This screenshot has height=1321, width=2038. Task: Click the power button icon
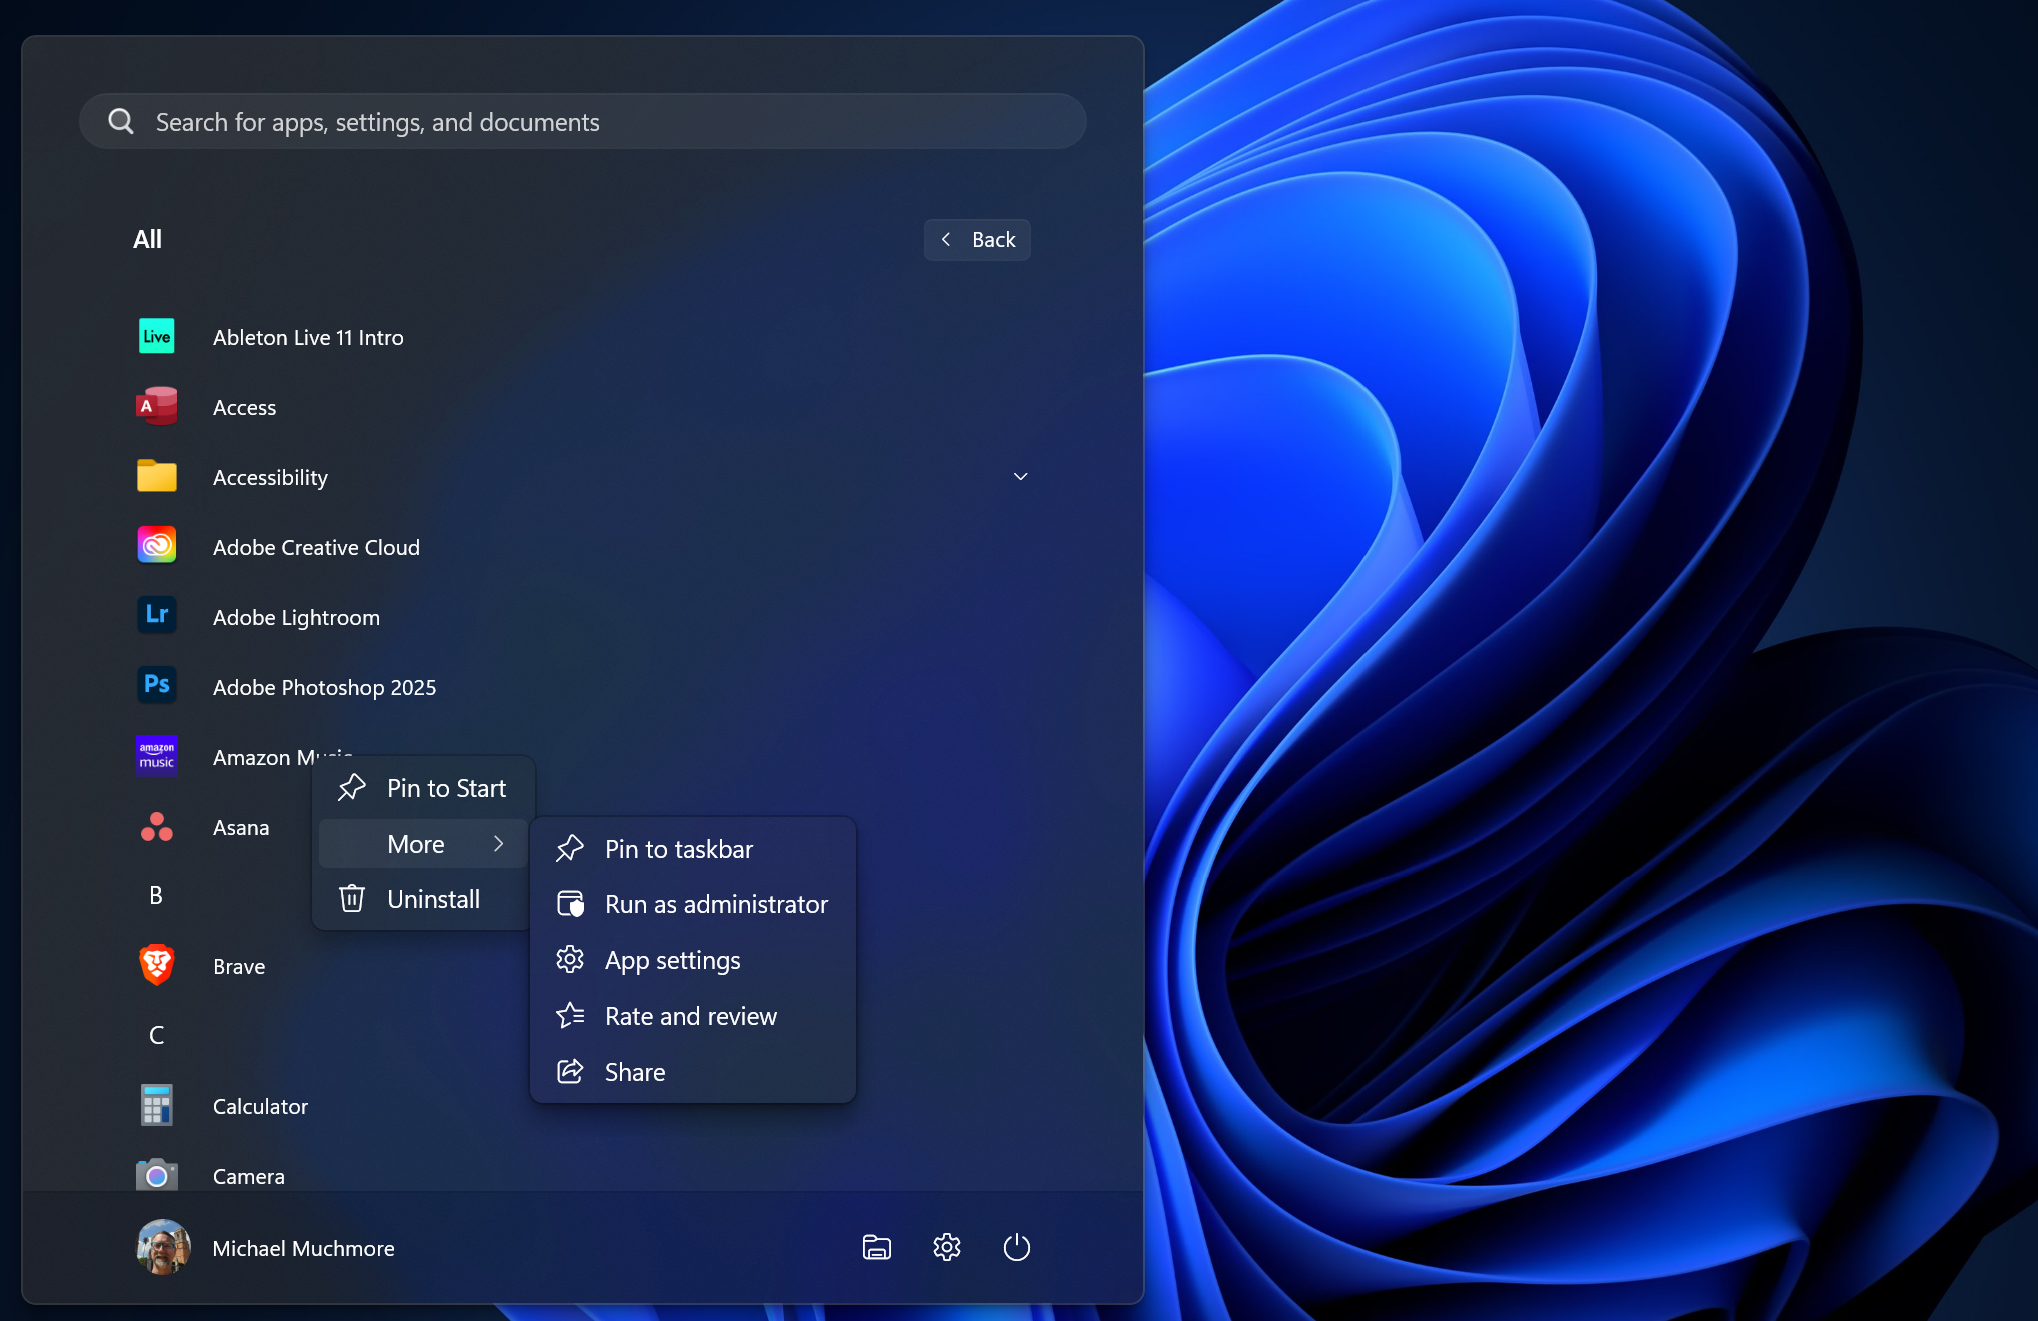(1016, 1247)
